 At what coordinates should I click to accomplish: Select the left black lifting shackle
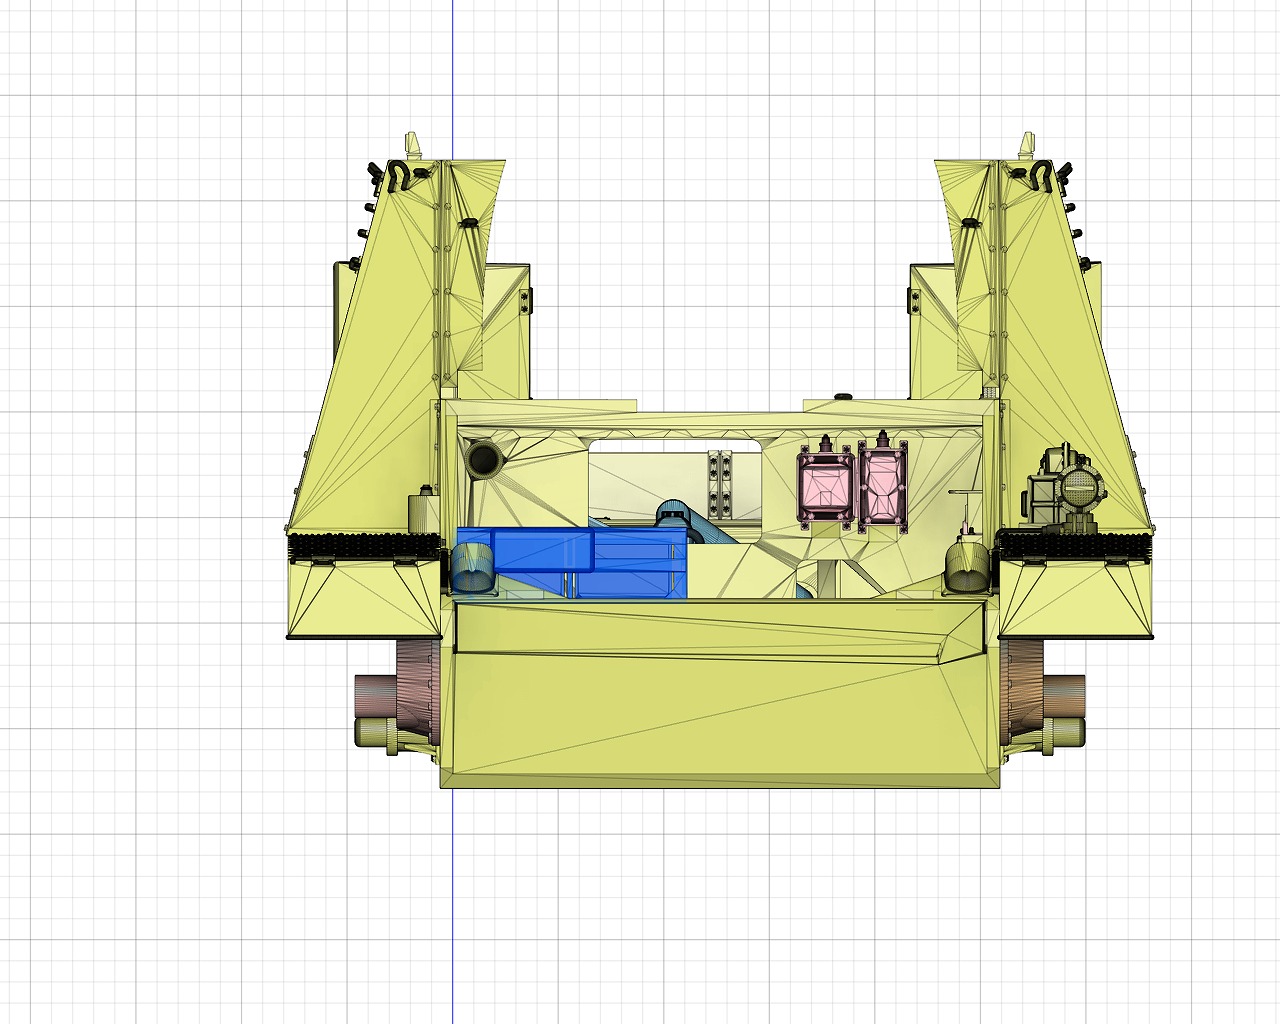tap(398, 176)
